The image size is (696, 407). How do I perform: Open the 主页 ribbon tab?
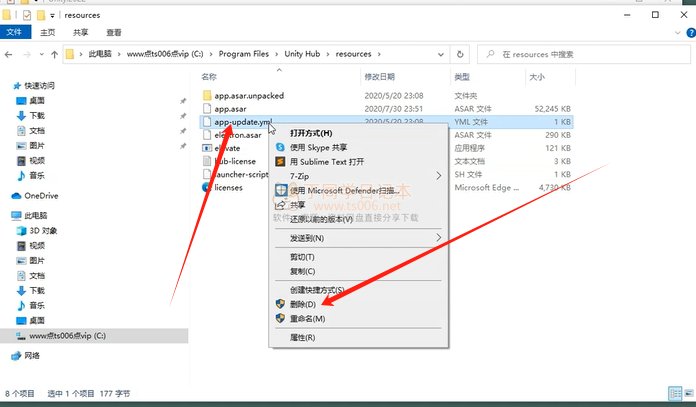click(47, 32)
